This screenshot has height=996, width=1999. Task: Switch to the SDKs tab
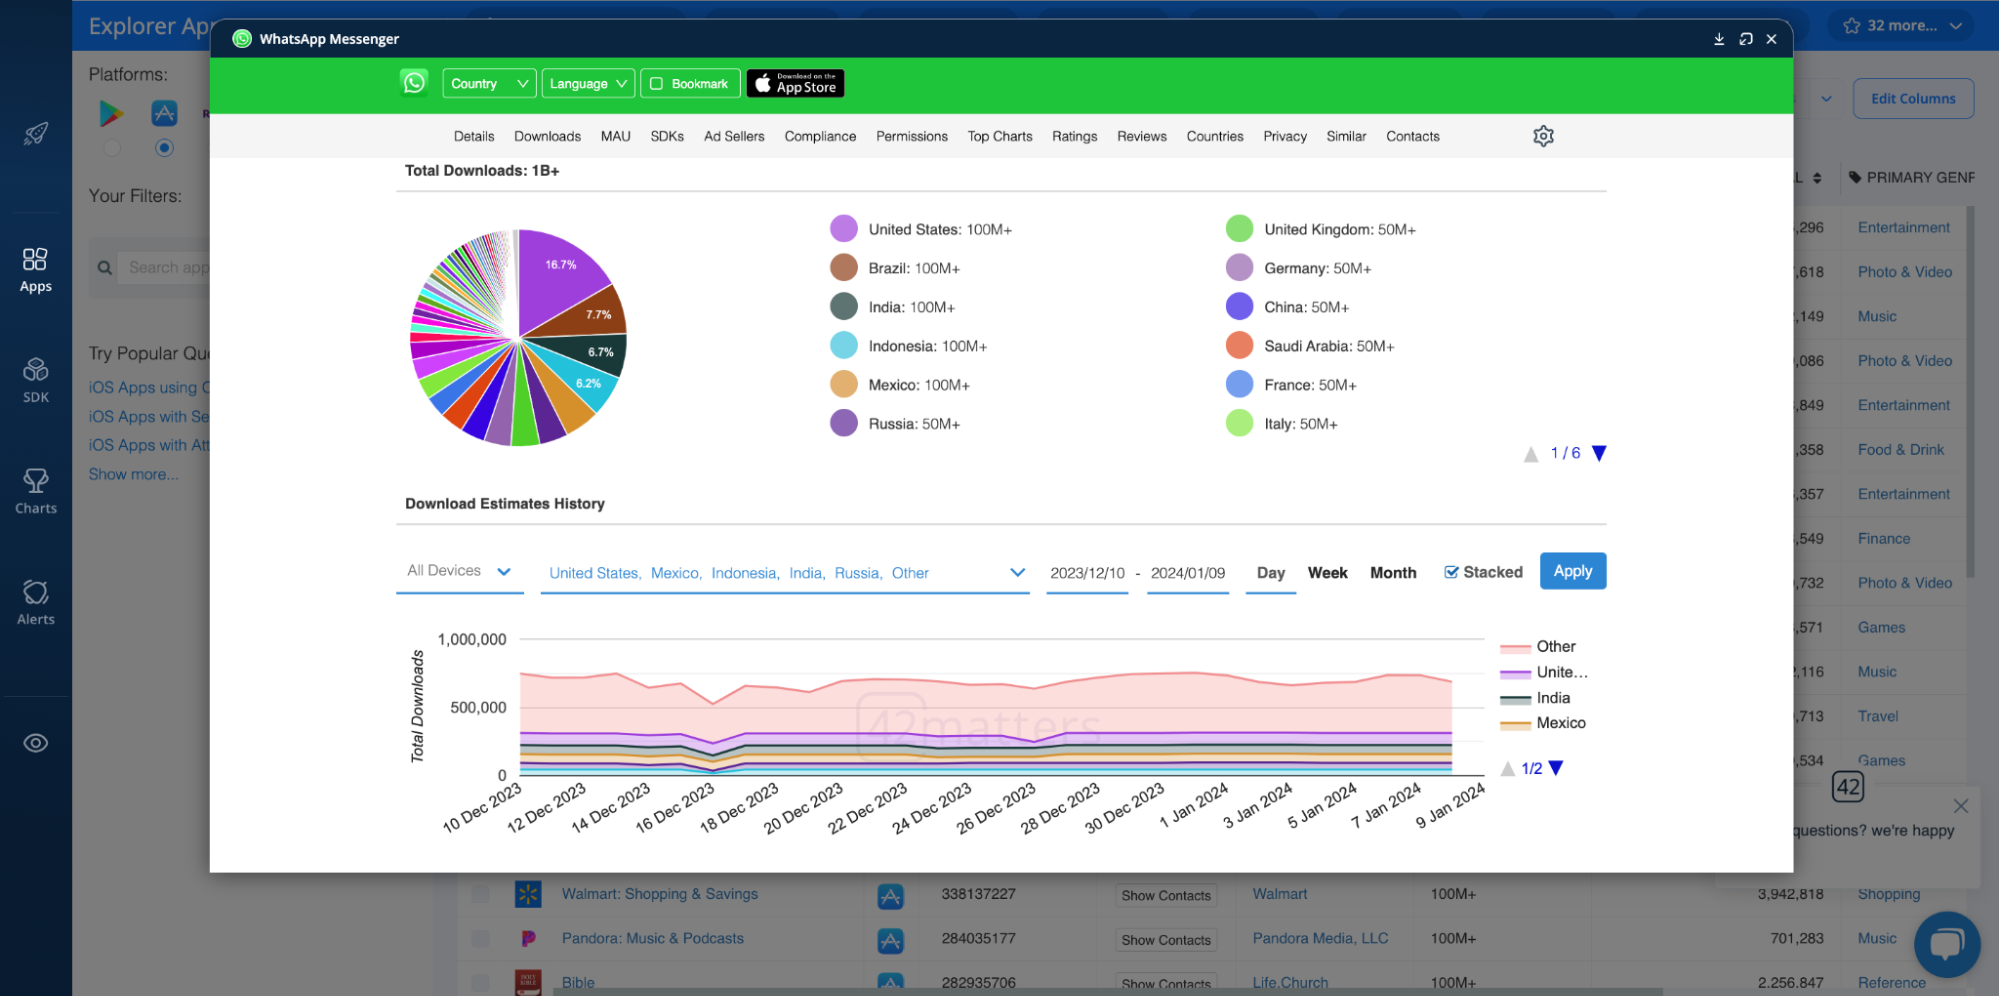tap(667, 136)
